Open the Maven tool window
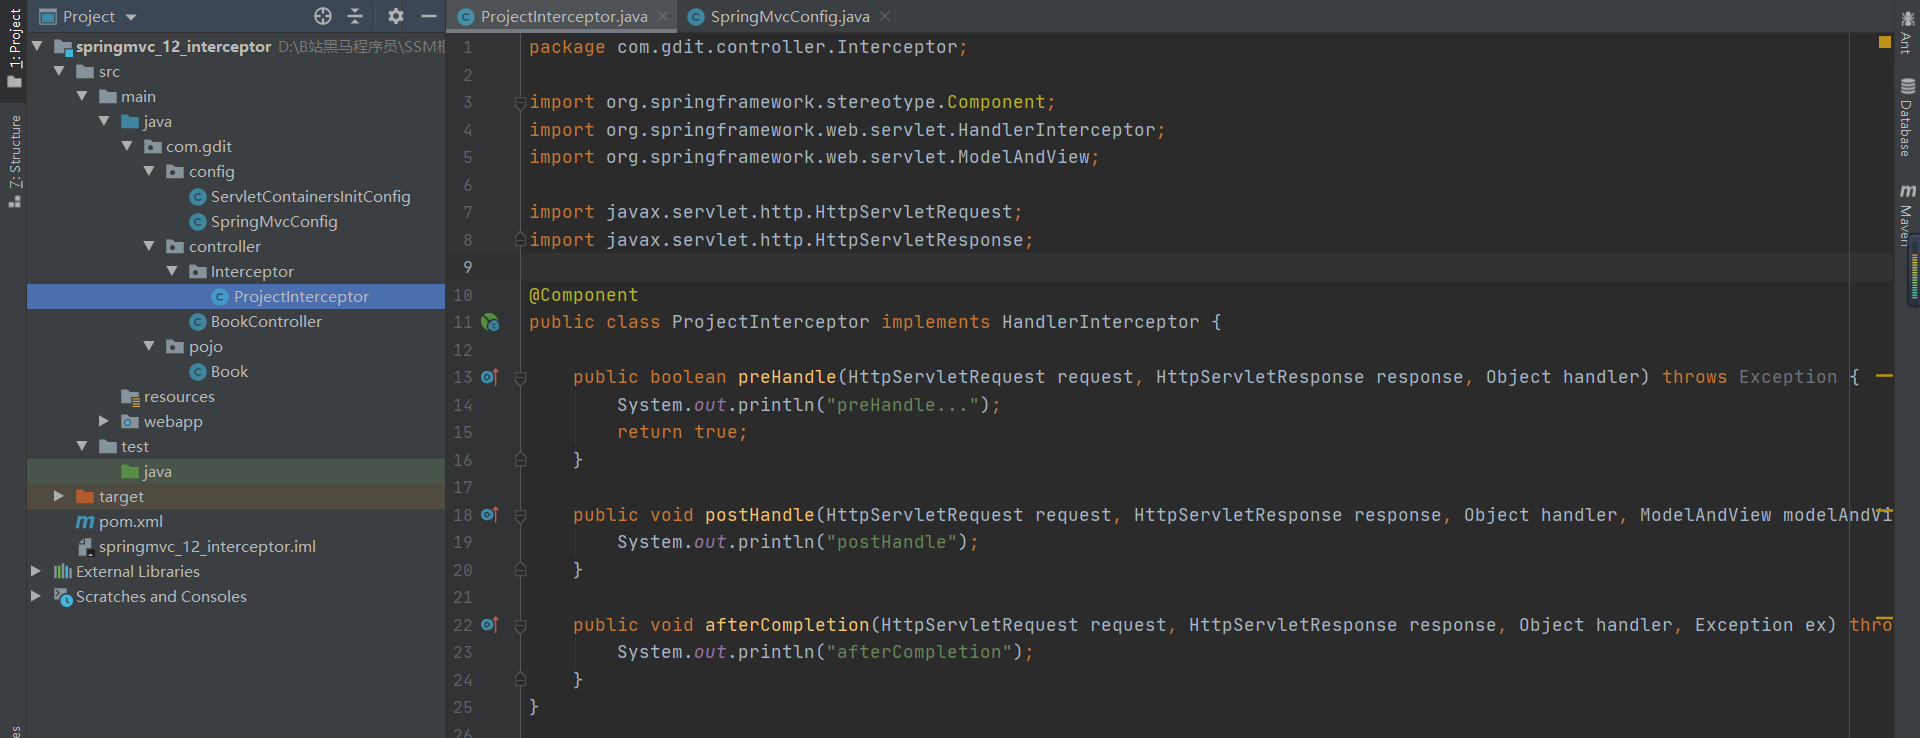 point(1906,214)
